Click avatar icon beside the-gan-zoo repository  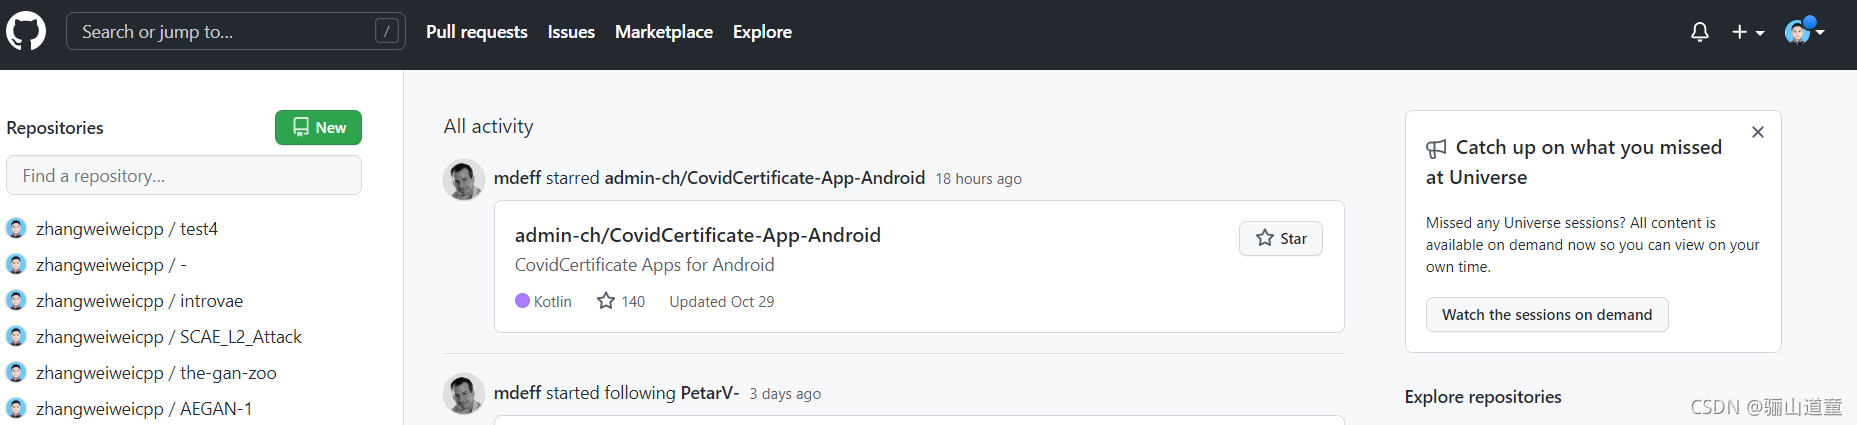point(16,372)
